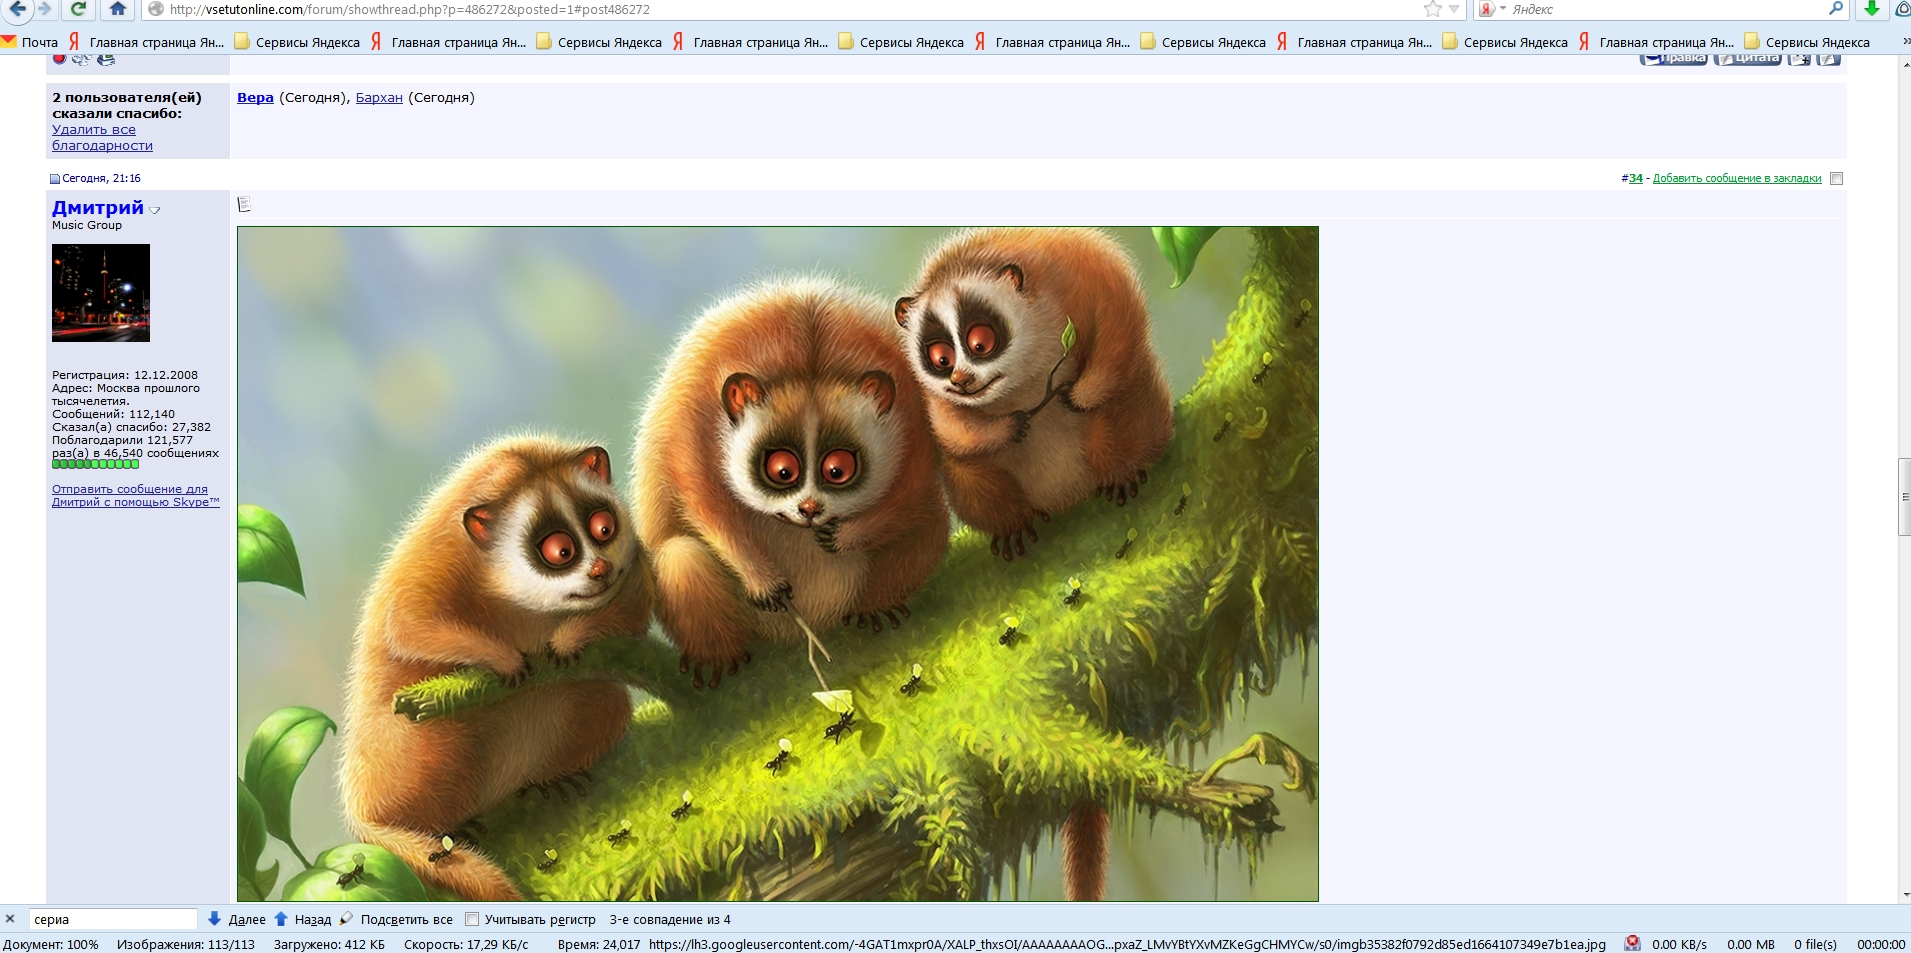Click the 0.00 KB/s speed indicator
Screen dimensions: 1911x953
1679,944
